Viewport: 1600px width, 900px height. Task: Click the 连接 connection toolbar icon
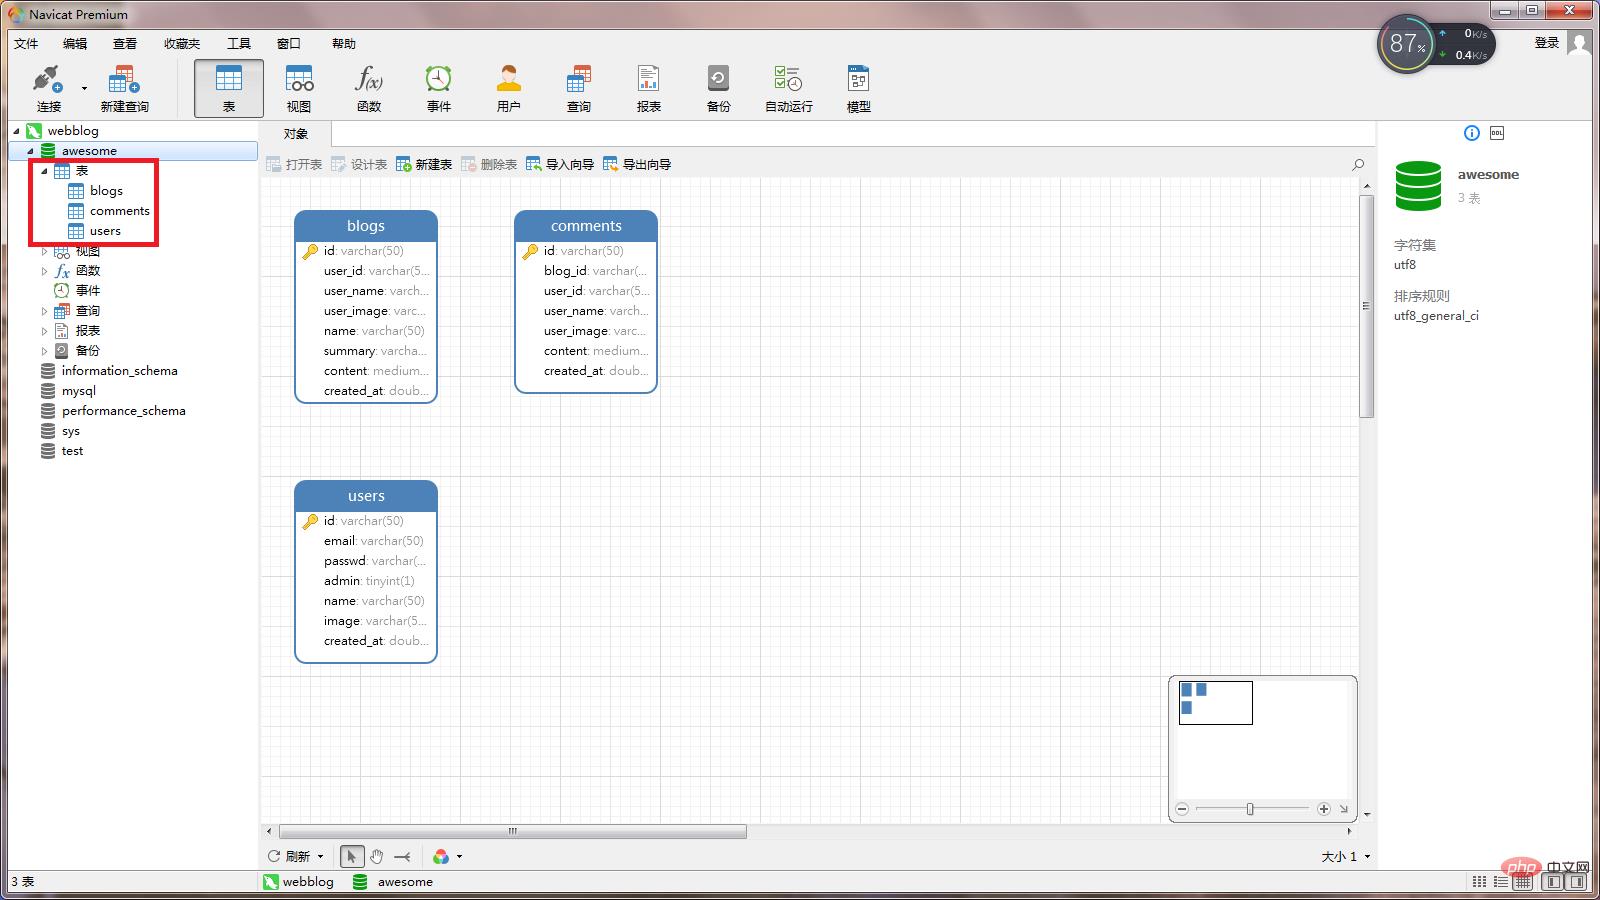click(48, 88)
